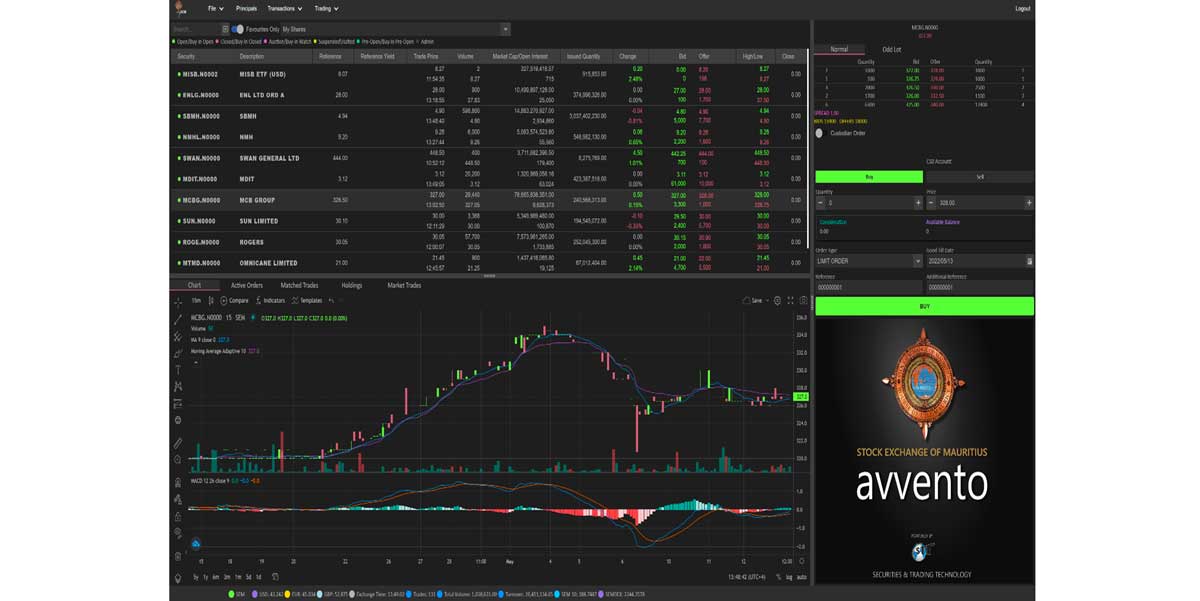Select the text annotation tool

click(x=178, y=370)
